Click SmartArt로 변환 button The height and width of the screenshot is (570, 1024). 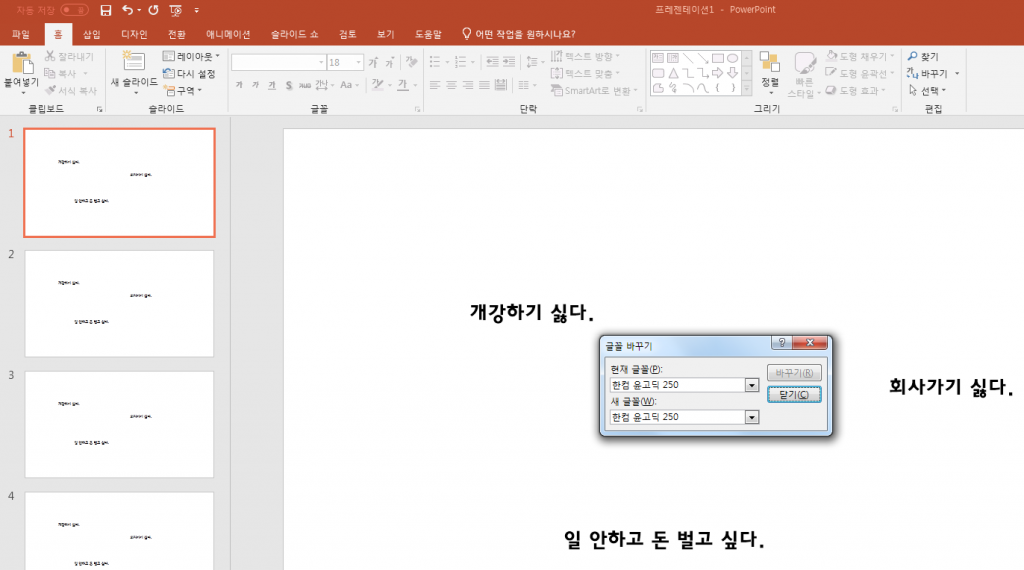coord(594,90)
